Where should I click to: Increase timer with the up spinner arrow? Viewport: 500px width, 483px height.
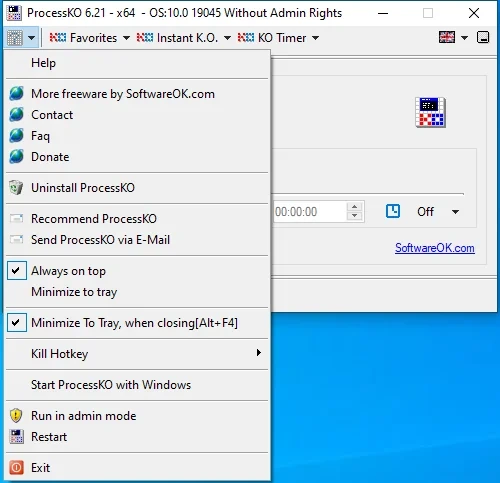(355, 207)
